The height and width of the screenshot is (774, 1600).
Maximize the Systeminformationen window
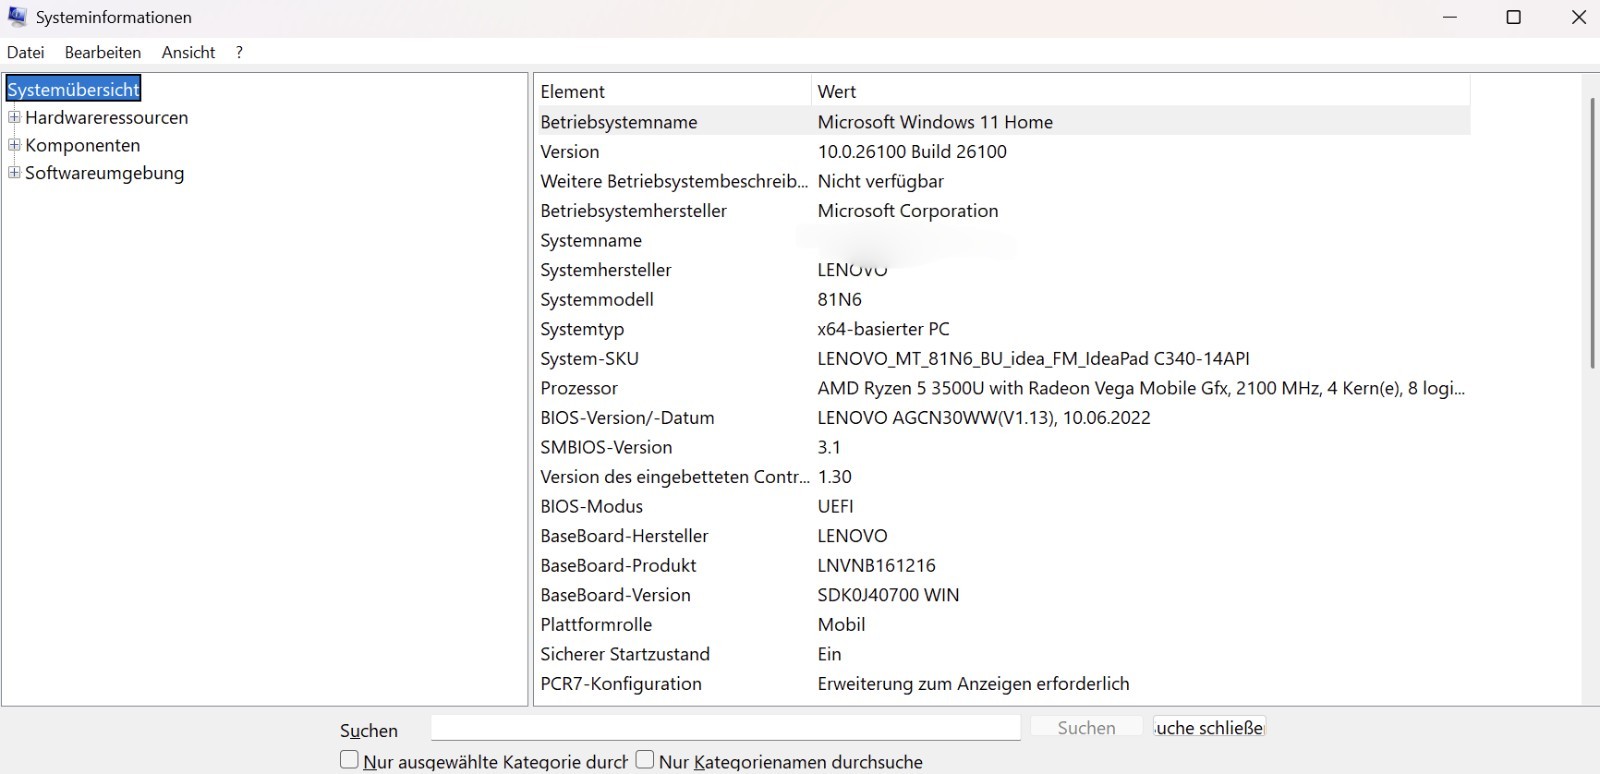pyautogui.click(x=1514, y=17)
